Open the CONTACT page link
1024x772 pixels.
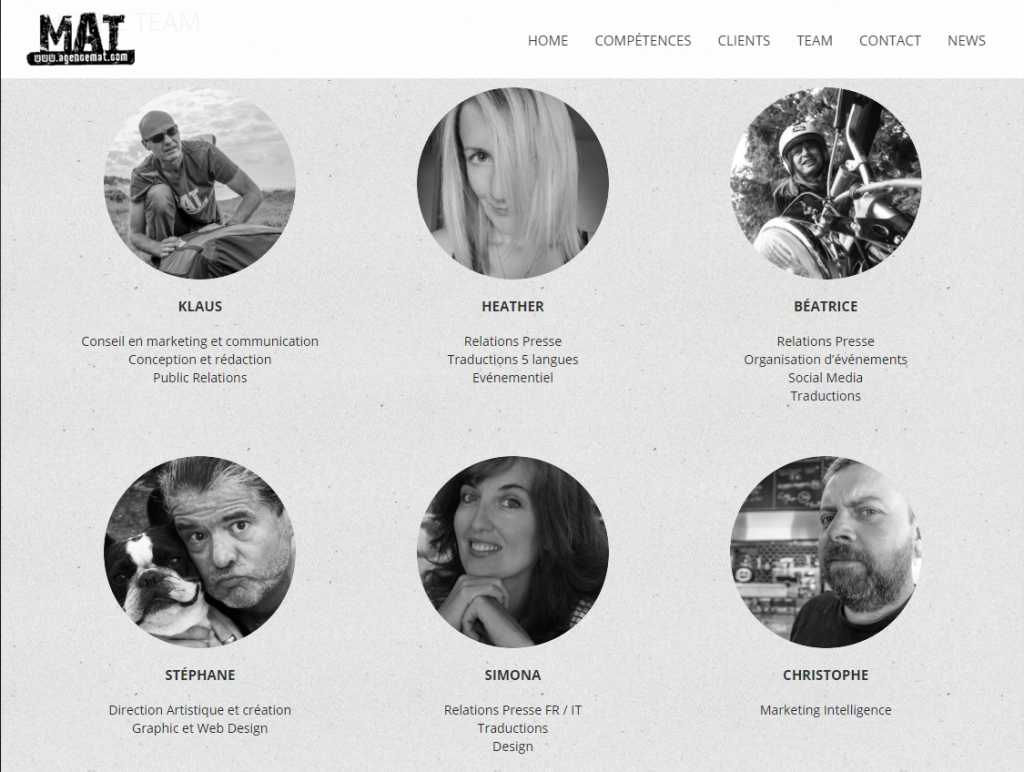[889, 40]
